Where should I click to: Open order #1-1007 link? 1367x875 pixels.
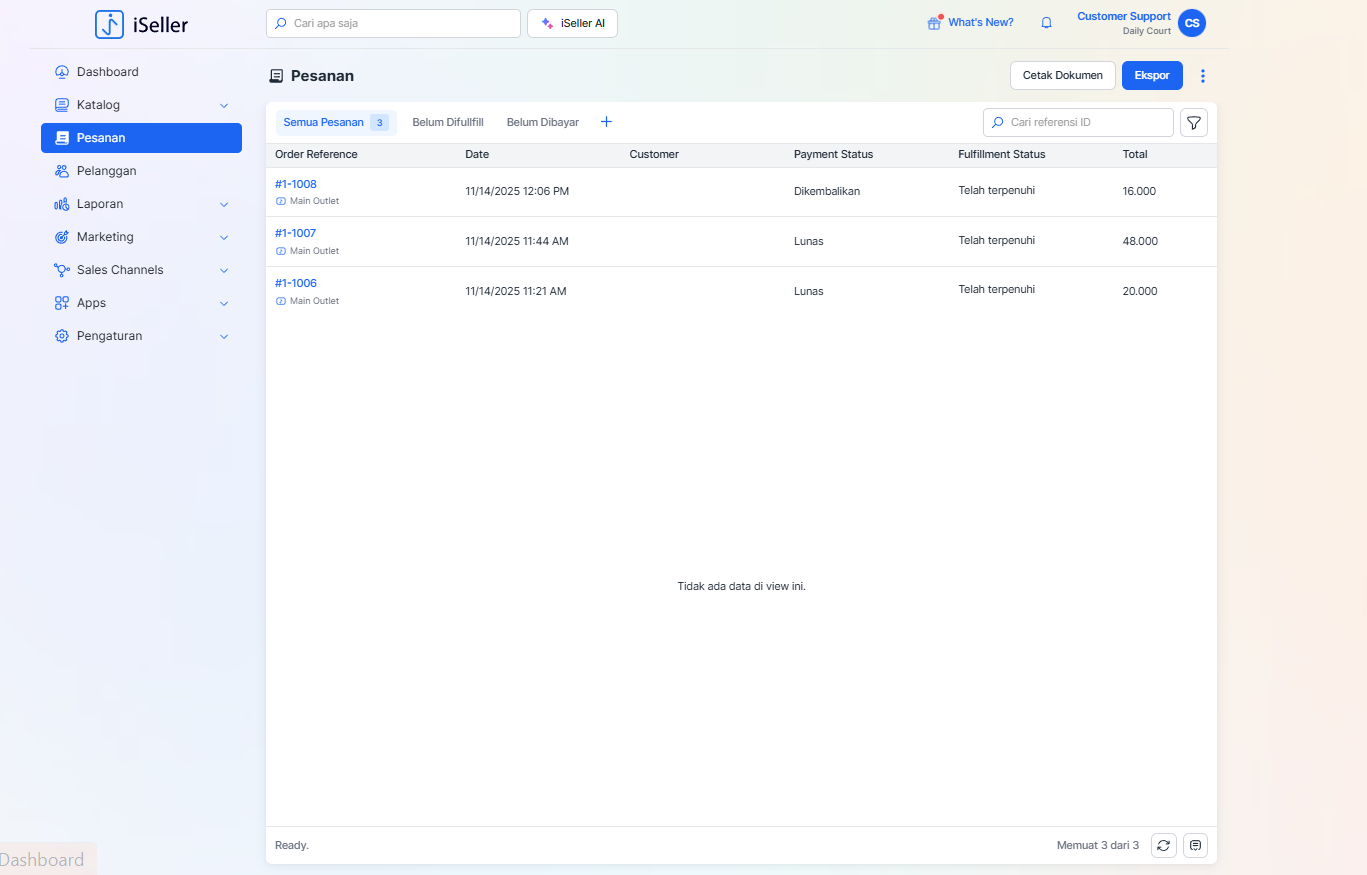[x=295, y=233]
